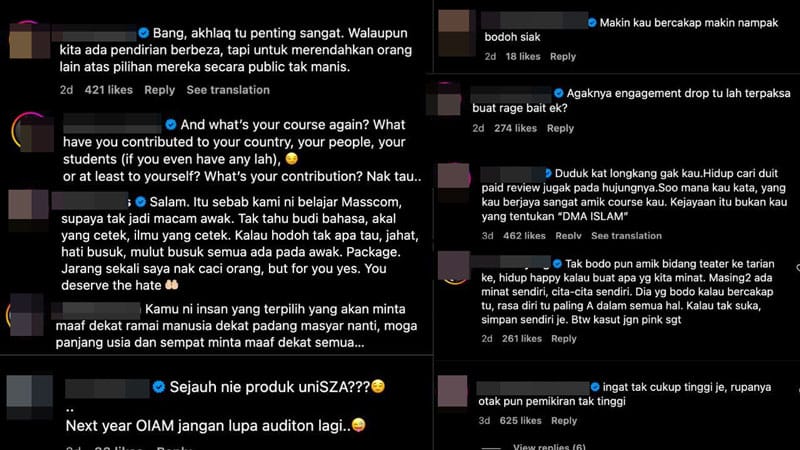Open profile picture of uniSZA commenter
Image resolution: width=800 pixels, height=450 pixels.
(29, 397)
